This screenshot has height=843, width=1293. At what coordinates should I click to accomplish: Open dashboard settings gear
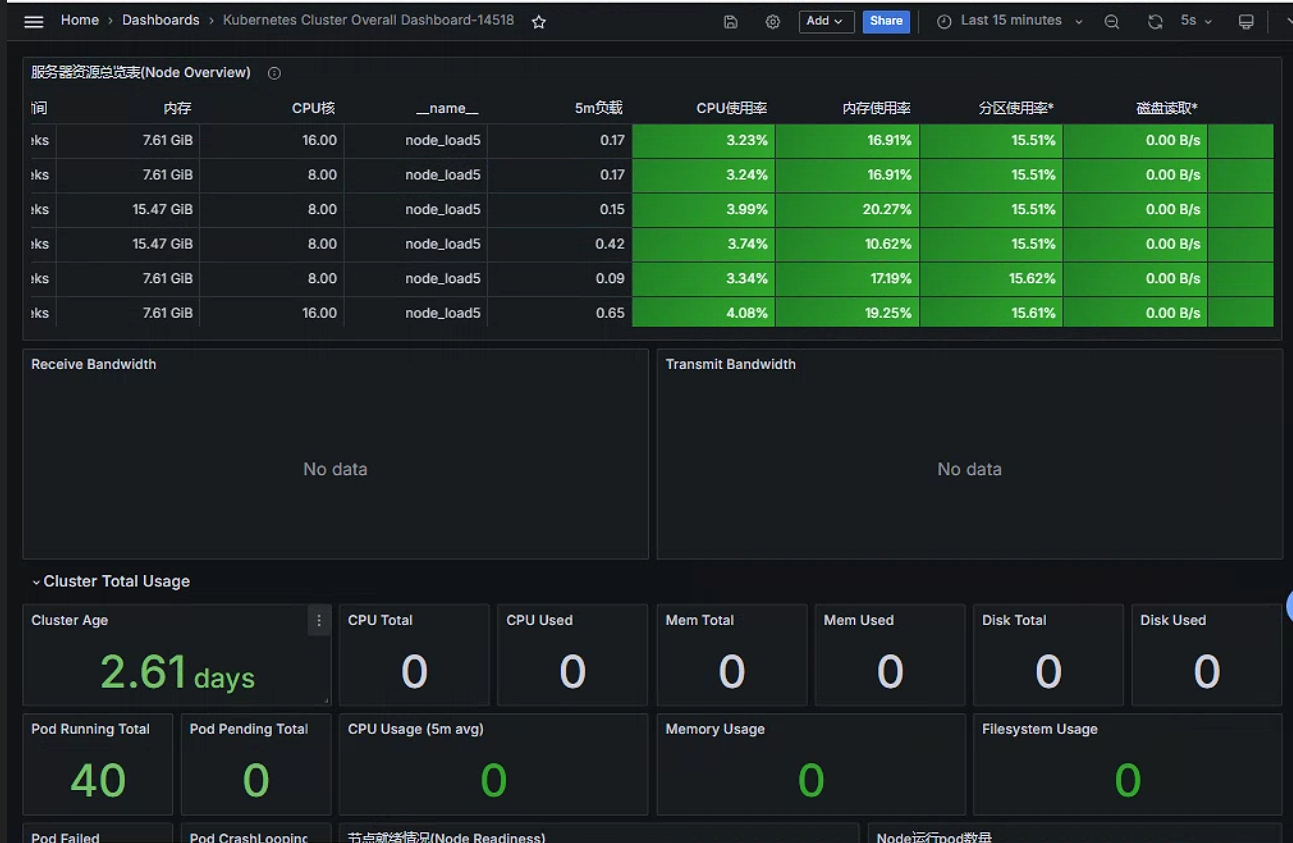coord(773,21)
